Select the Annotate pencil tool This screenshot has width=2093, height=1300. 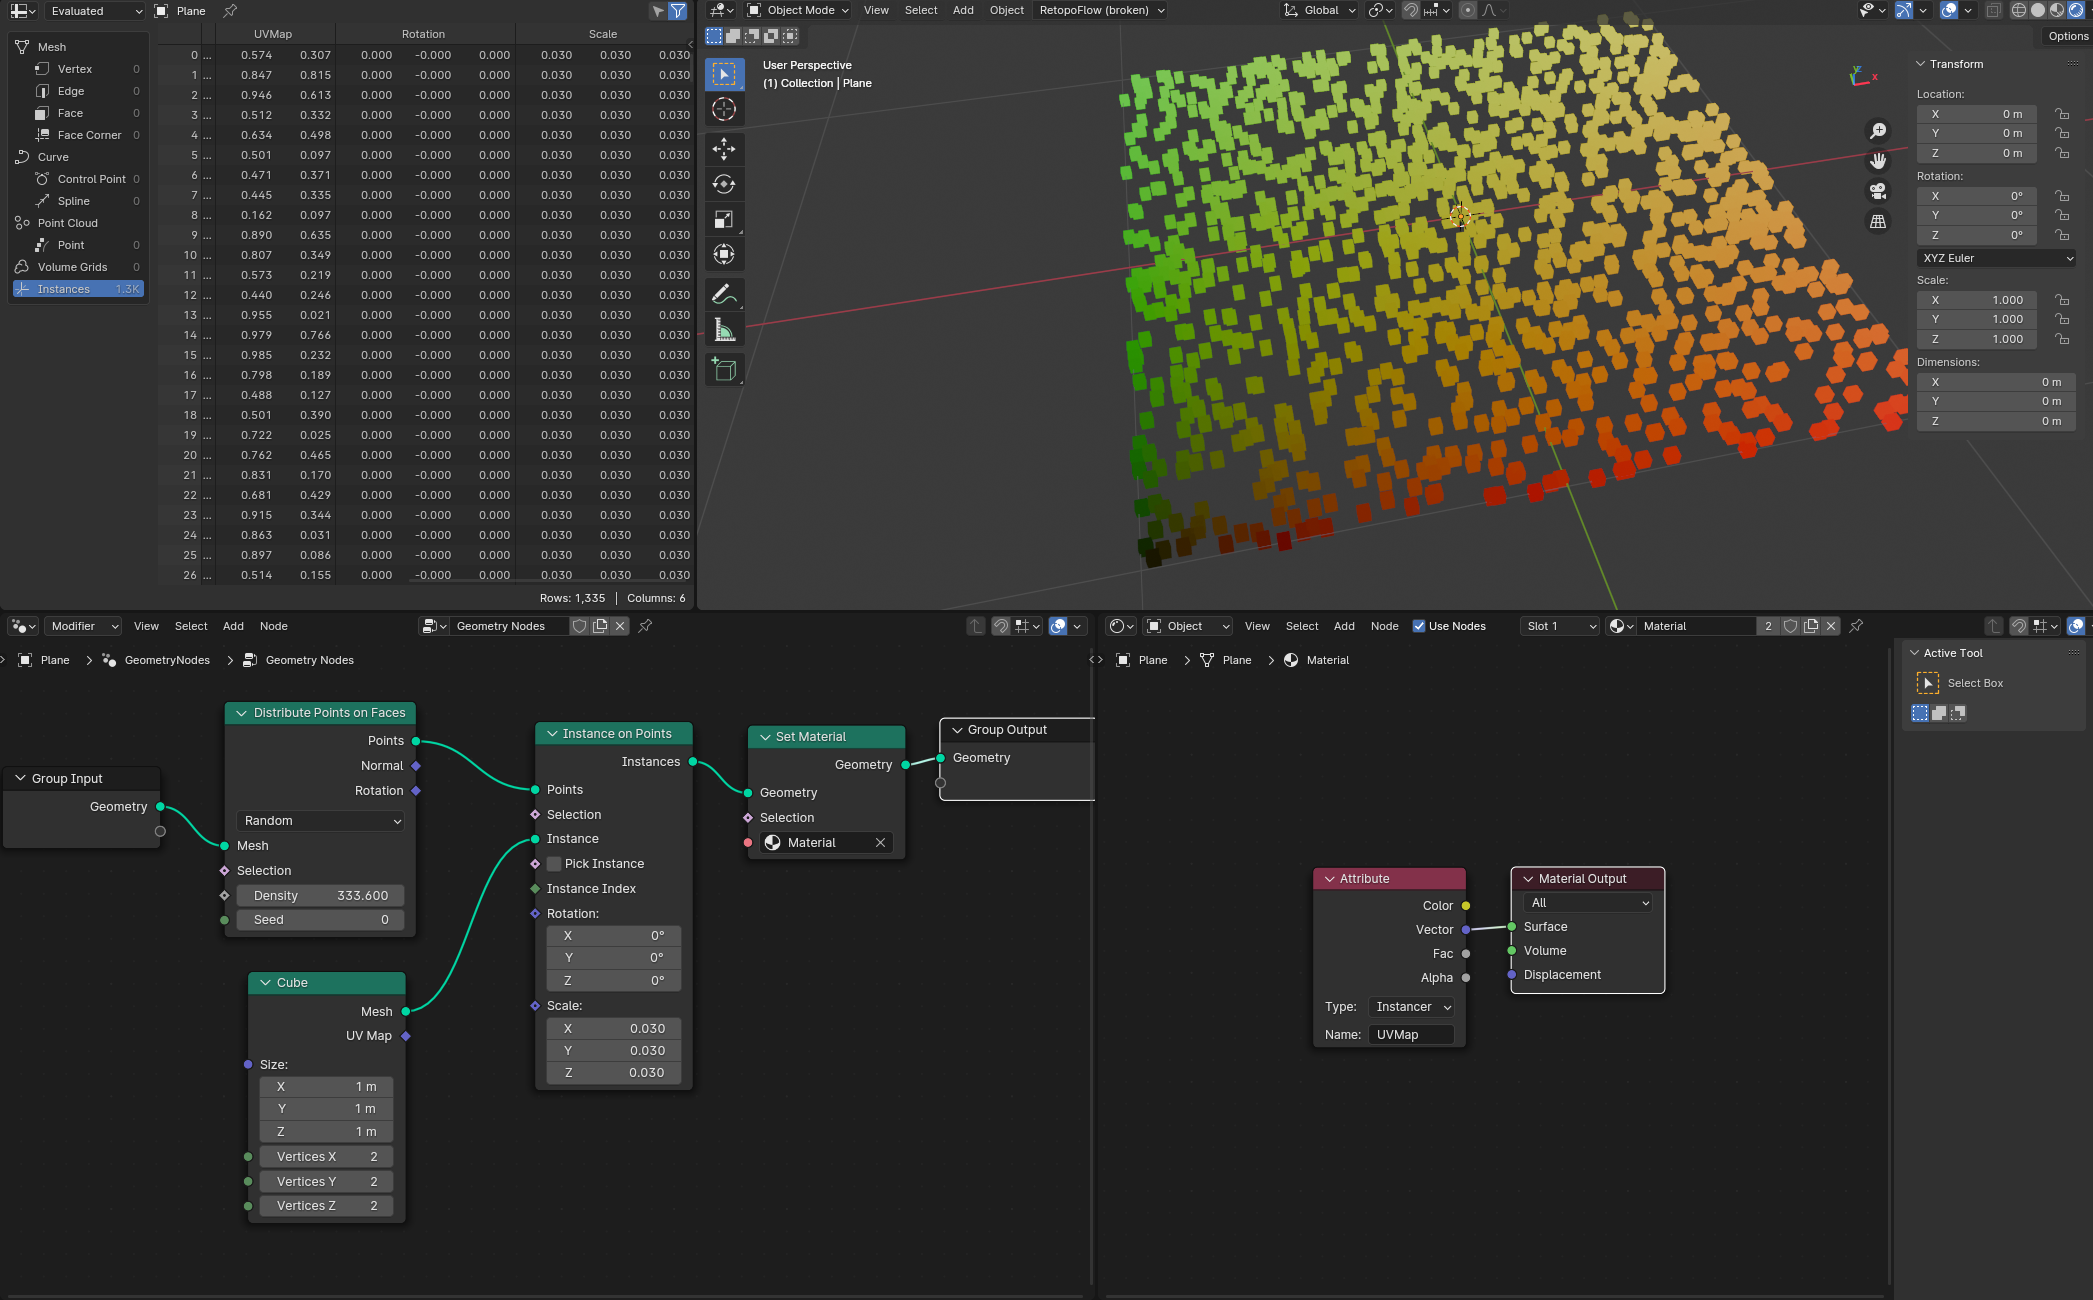724,294
